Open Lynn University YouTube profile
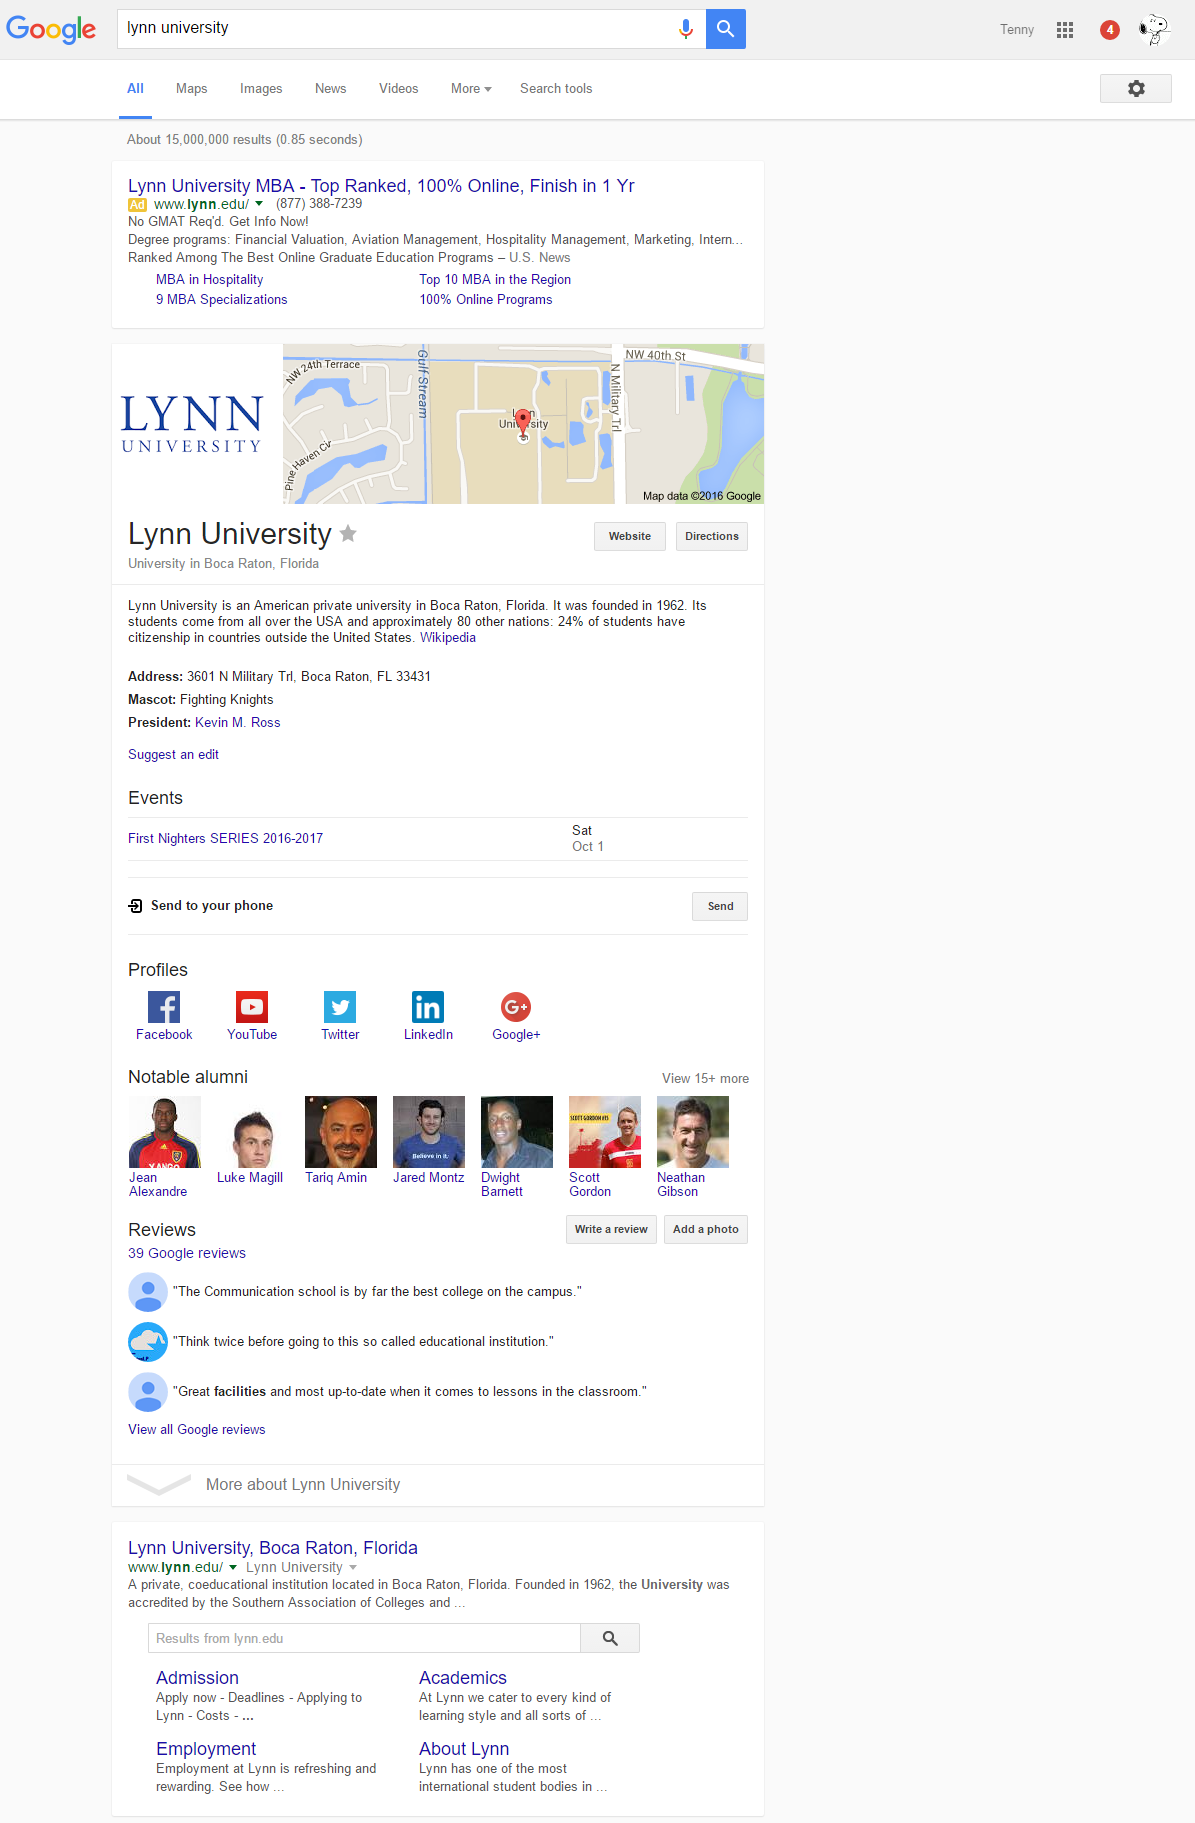1195x1823 pixels. click(252, 1007)
